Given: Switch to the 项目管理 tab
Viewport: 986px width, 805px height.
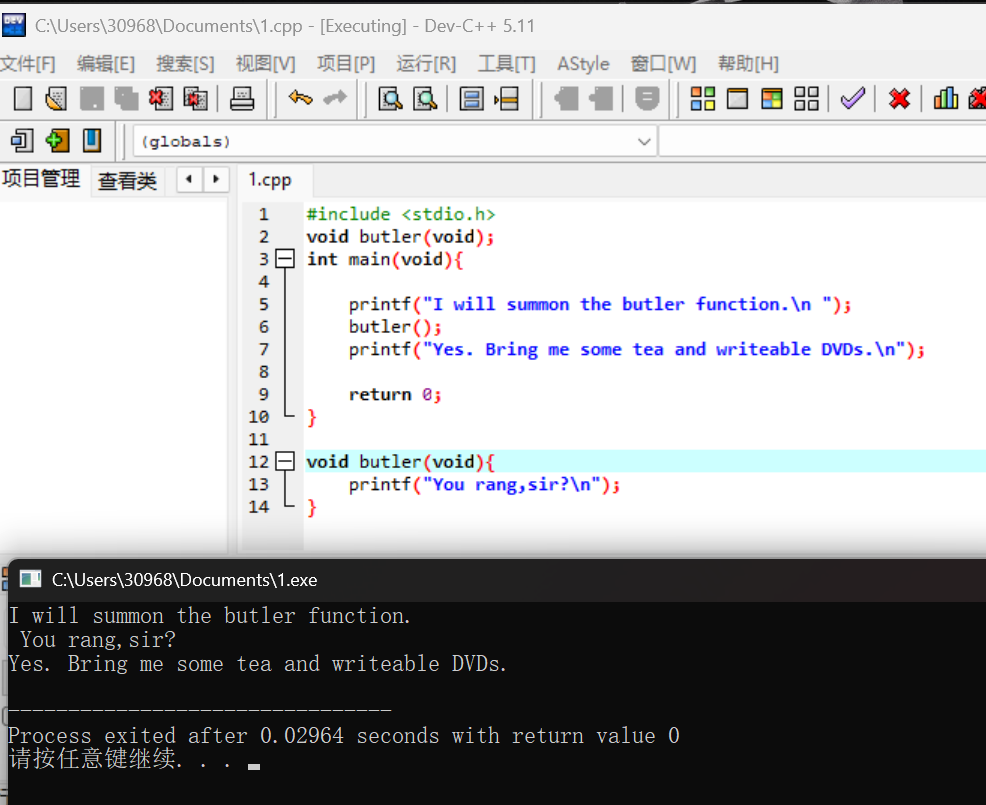Looking at the screenshot, I should [x=41, y=179].
